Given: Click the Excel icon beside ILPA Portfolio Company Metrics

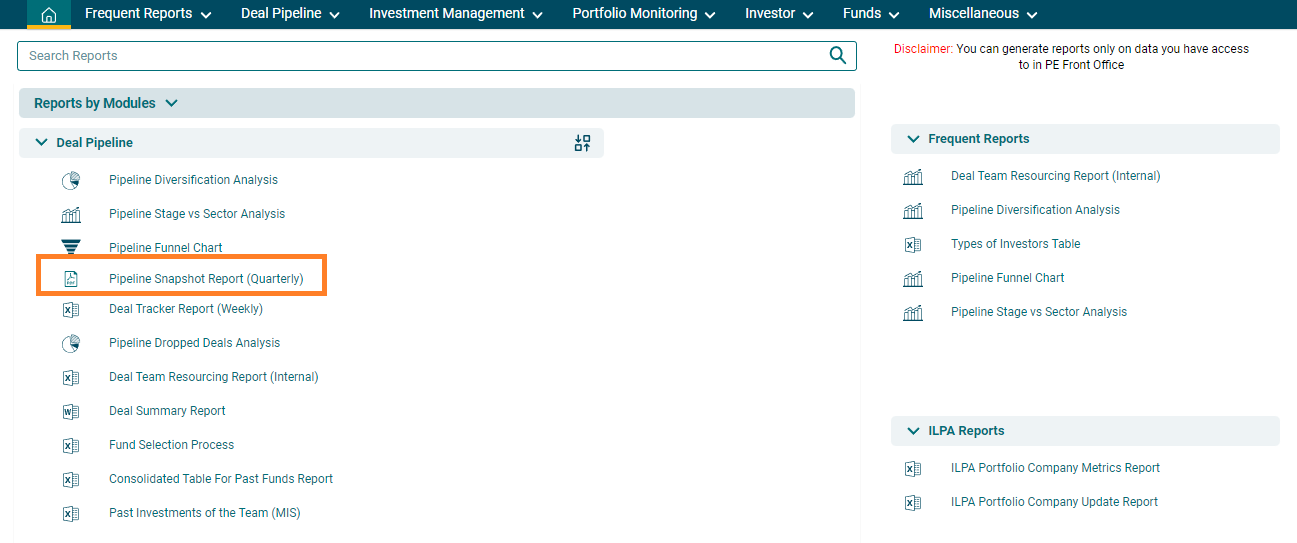Looking at the screenshot, I should tap(912, 468).
